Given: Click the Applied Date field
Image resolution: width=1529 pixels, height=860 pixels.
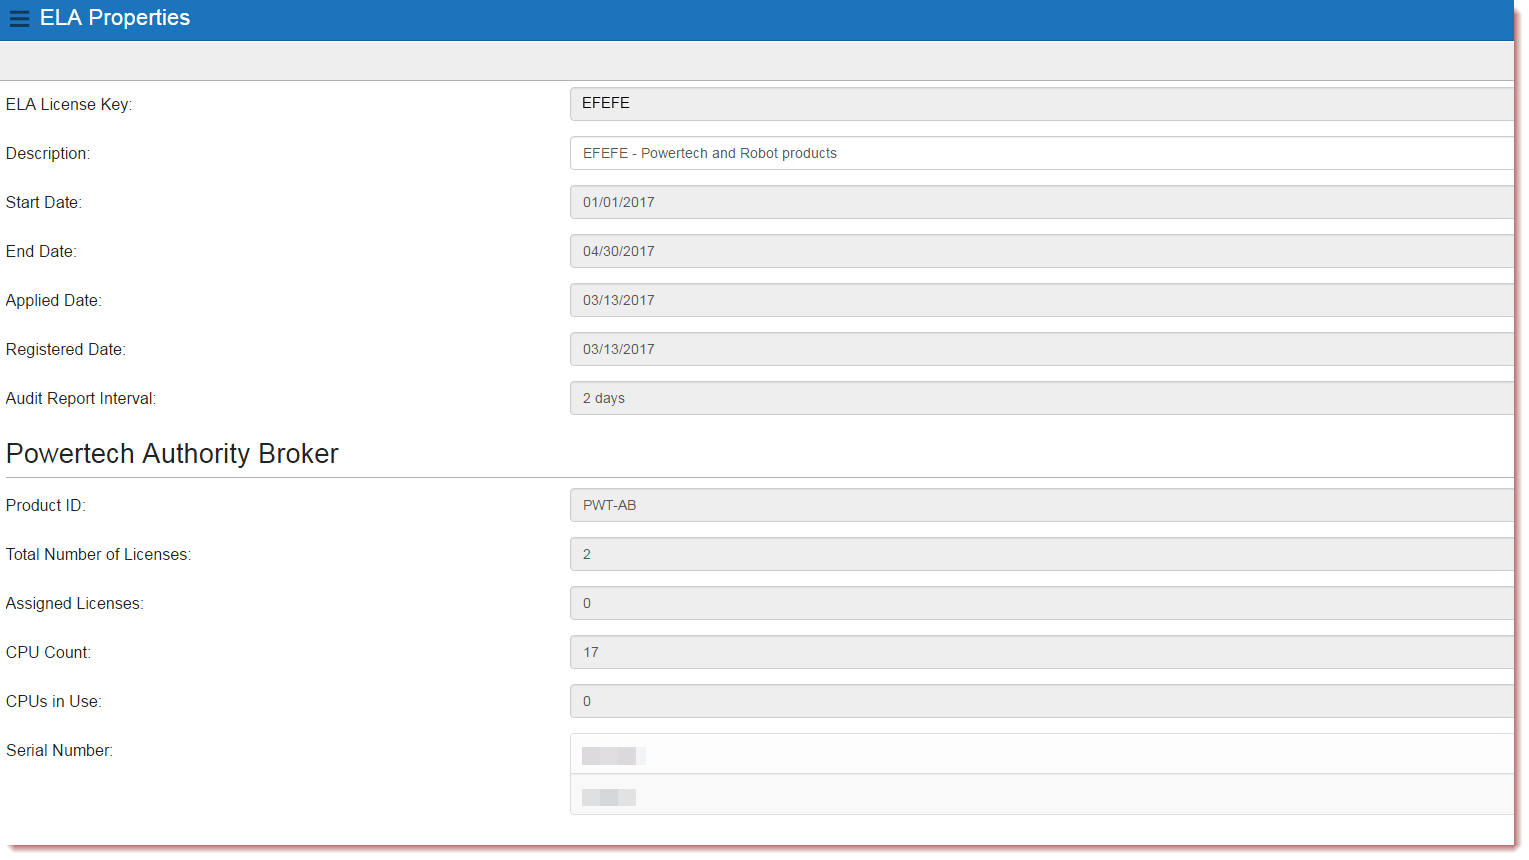Looking at the screenshot, I should click(1042, 300).
